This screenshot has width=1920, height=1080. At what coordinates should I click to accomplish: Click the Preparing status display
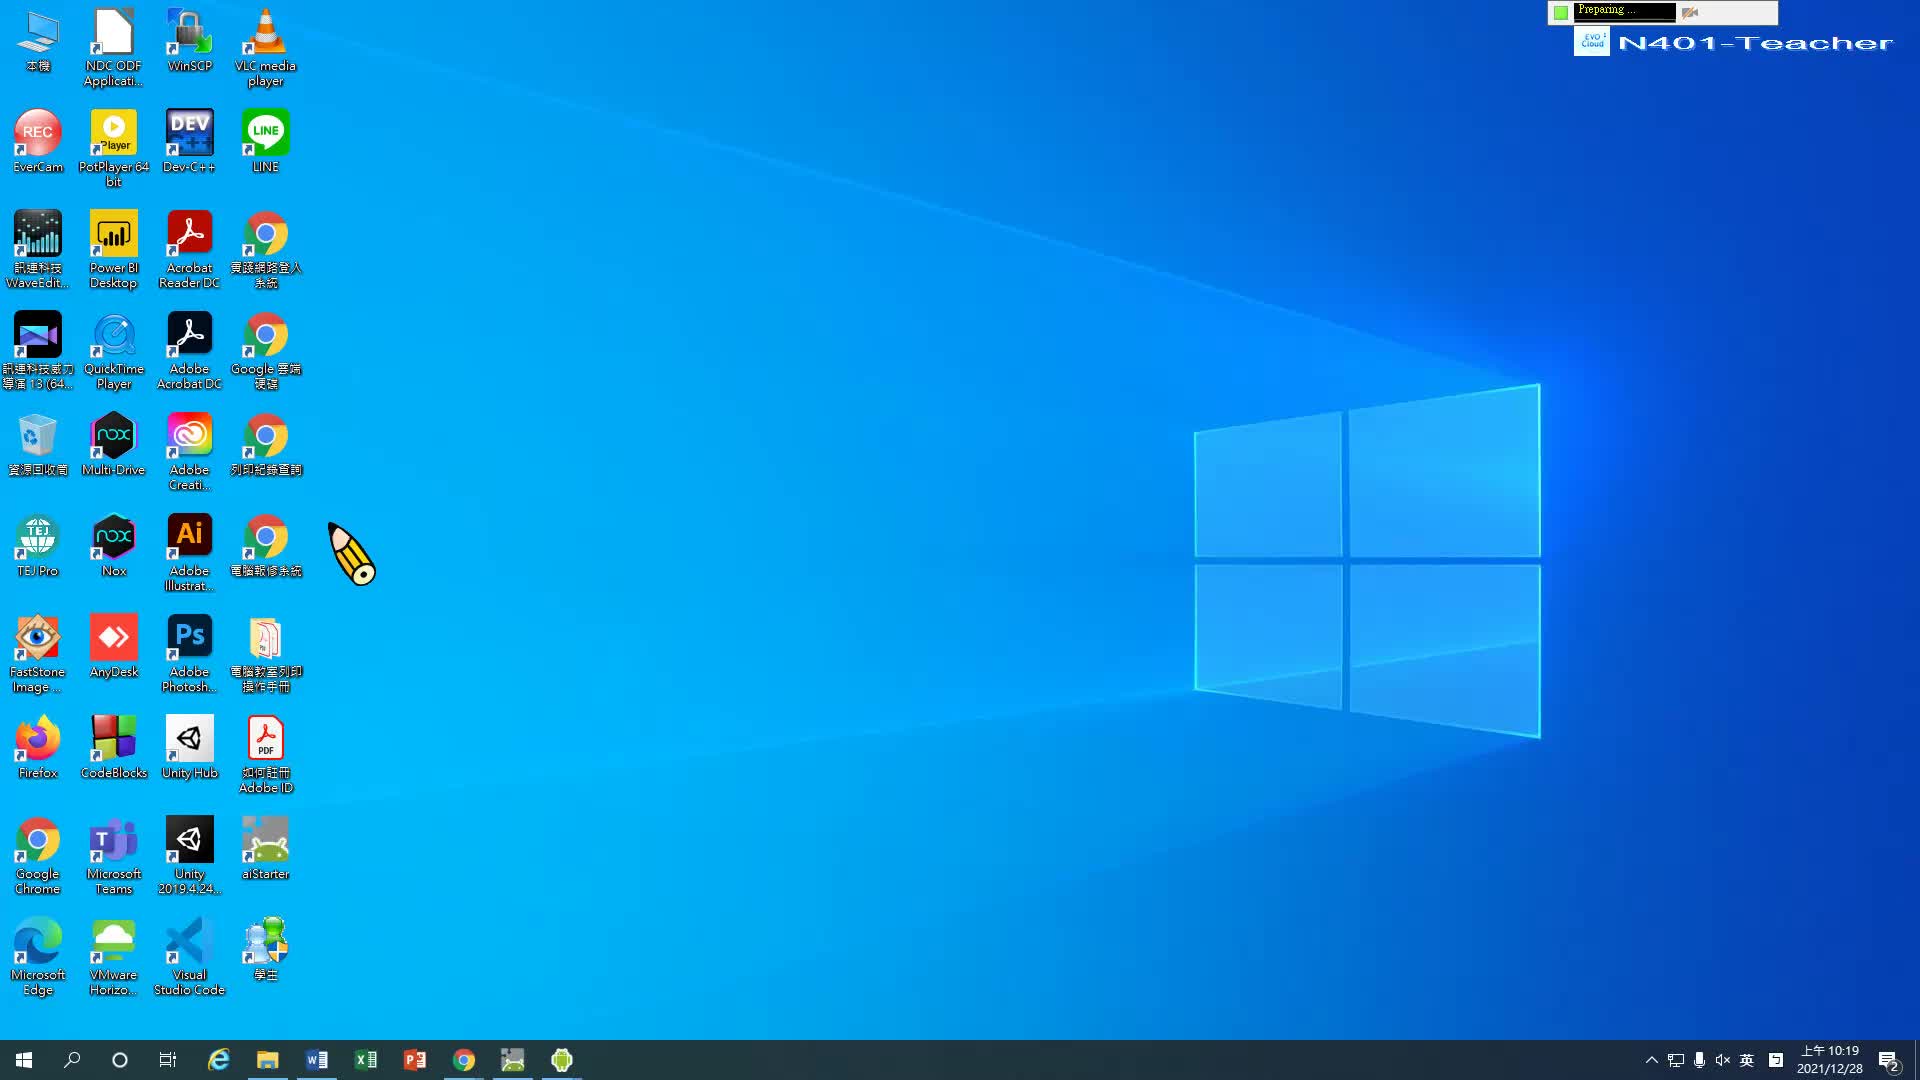click(x=1625, y=12)
